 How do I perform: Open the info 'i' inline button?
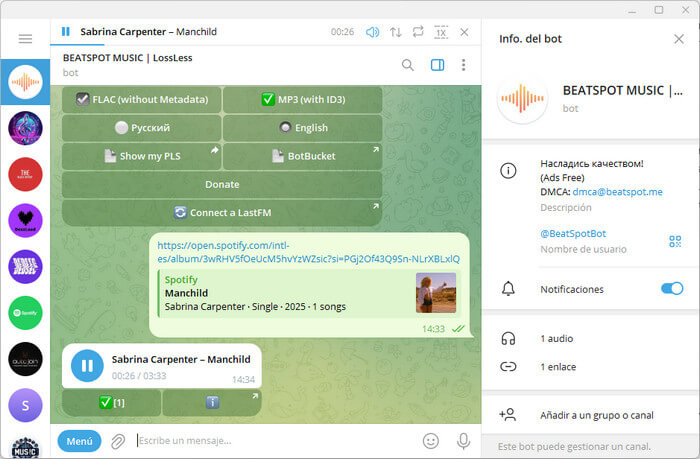(x=212, y=403)
